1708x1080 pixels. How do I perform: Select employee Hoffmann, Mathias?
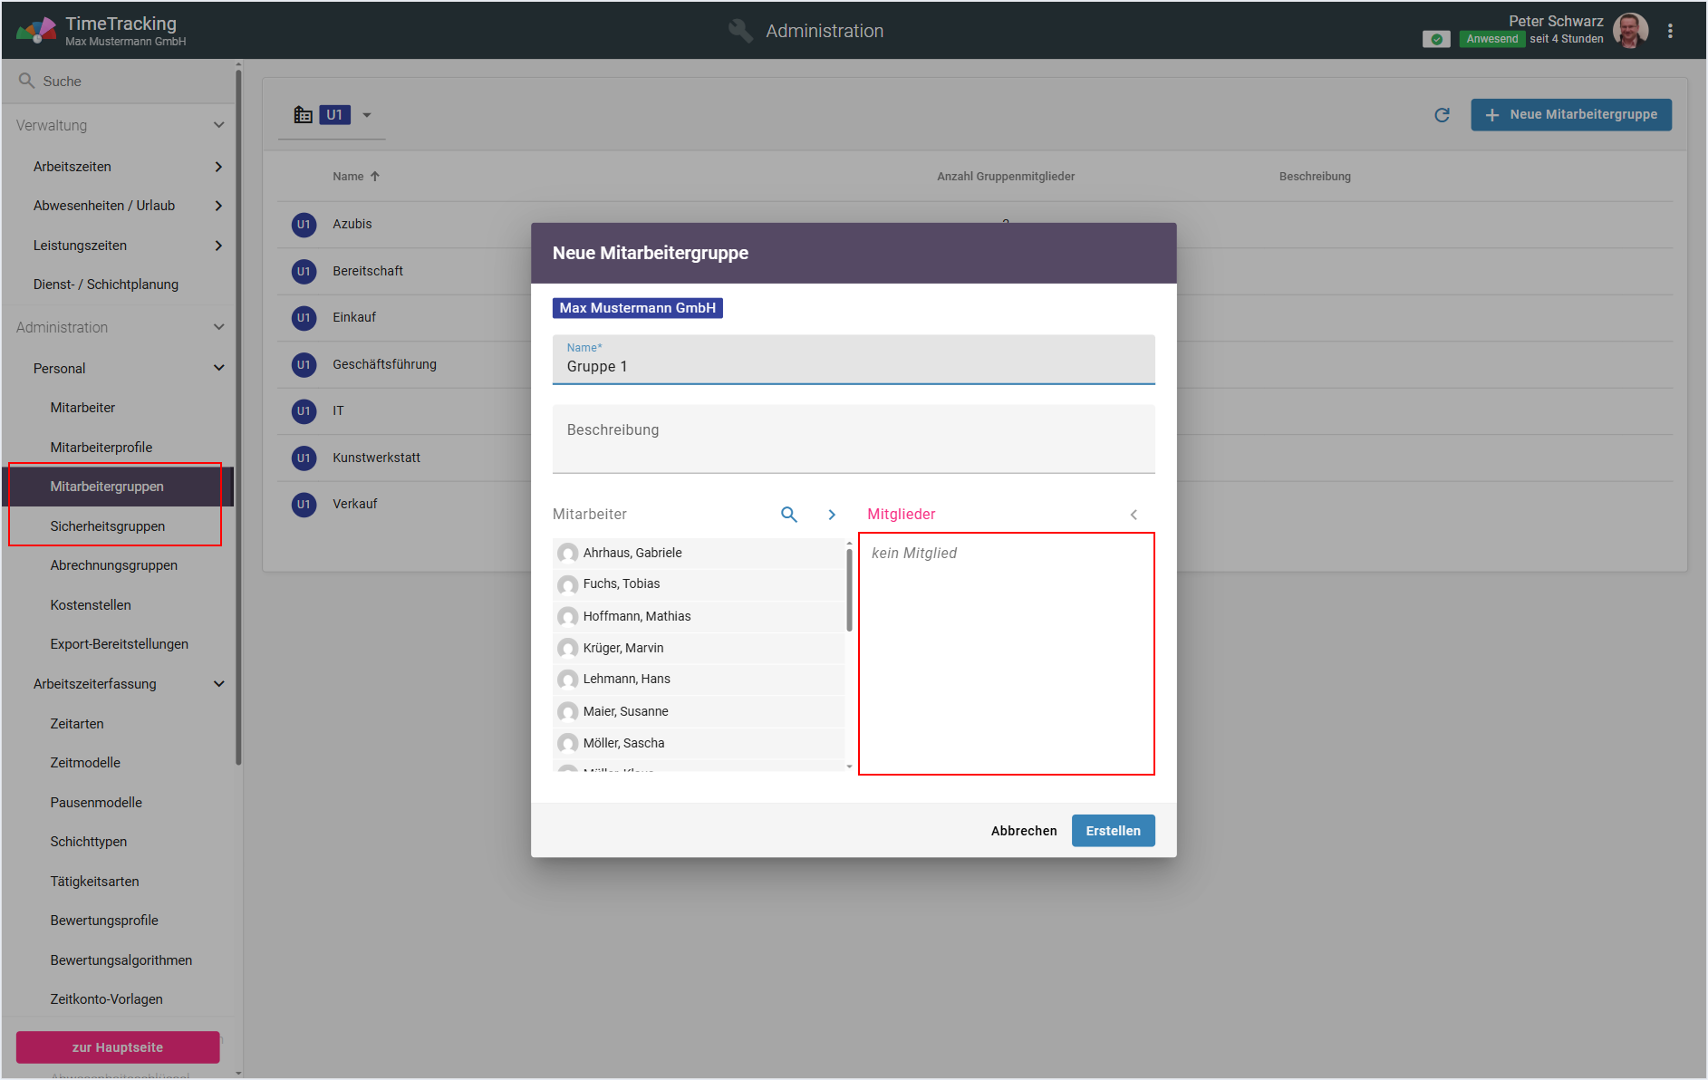pos(637,616)
